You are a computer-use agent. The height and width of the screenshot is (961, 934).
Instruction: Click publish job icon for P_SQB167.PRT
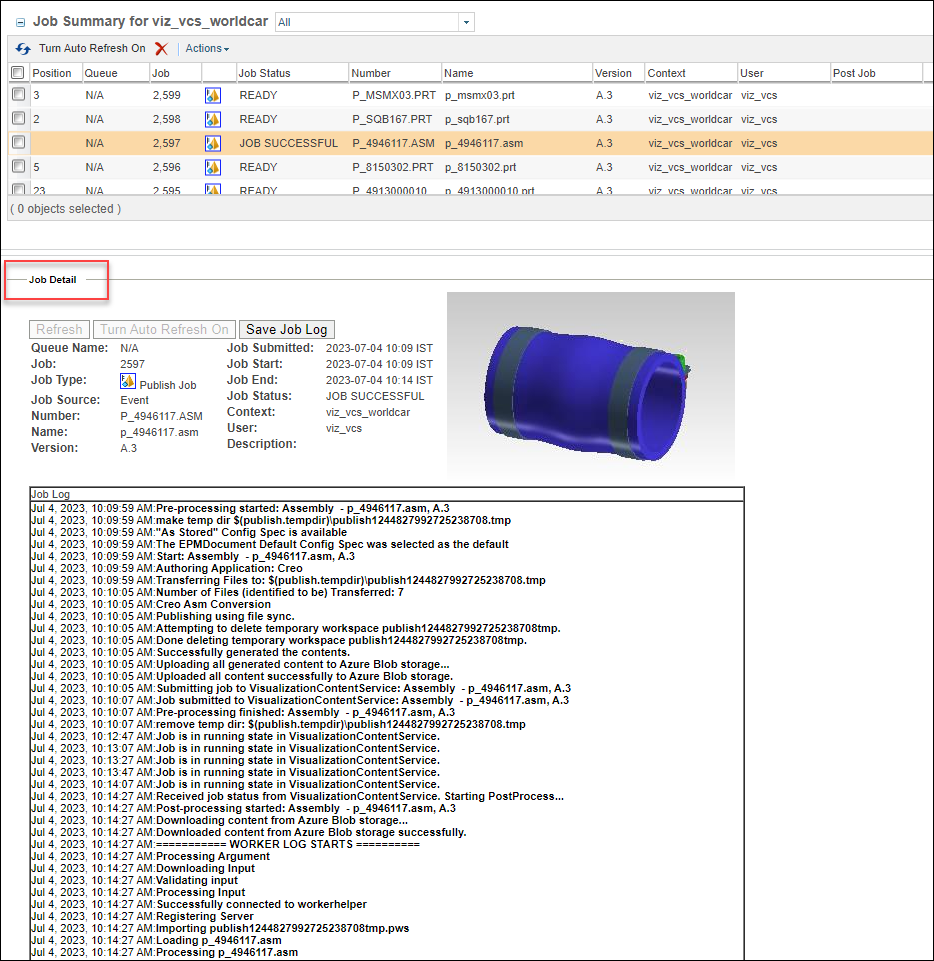[213, 120]
